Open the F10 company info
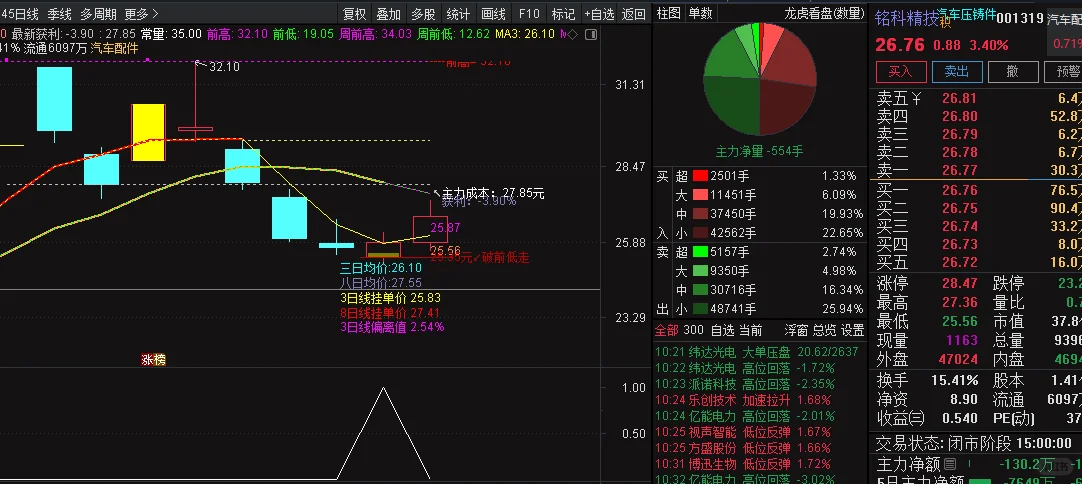Screen dimensions: 1082x484 tap(529, 14)
